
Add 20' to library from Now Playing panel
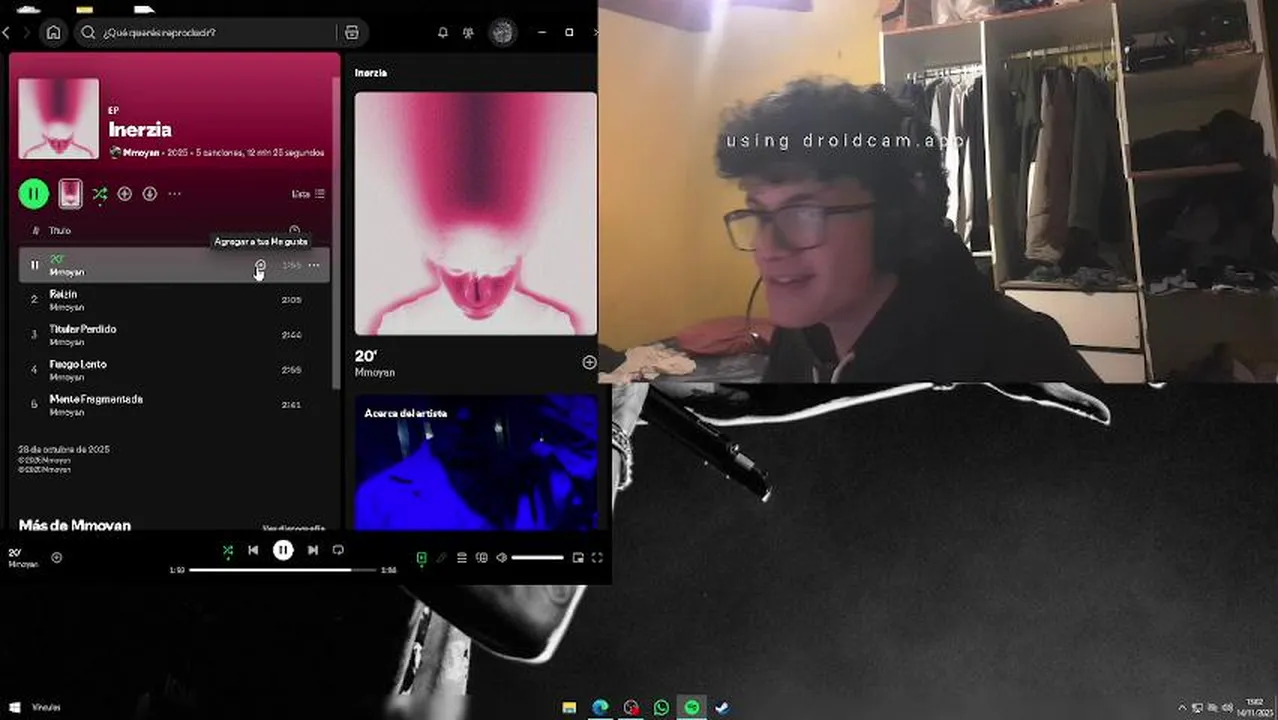(589, 363)
